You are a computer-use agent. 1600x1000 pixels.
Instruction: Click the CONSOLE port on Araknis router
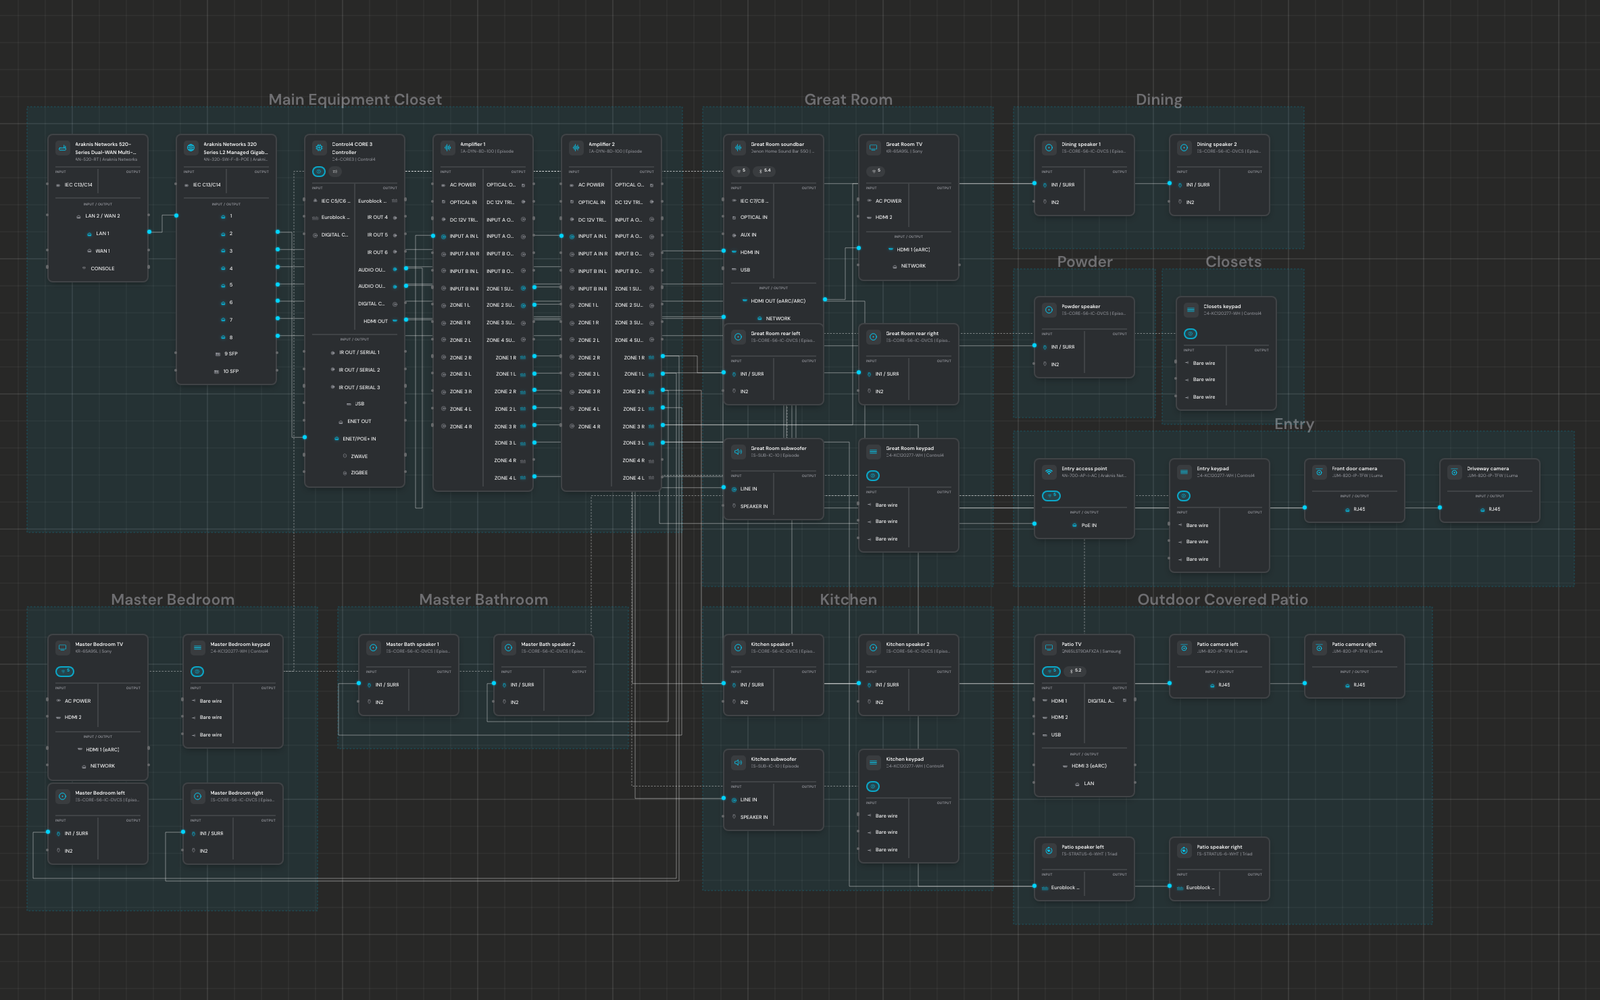click(x=98, y=268)
